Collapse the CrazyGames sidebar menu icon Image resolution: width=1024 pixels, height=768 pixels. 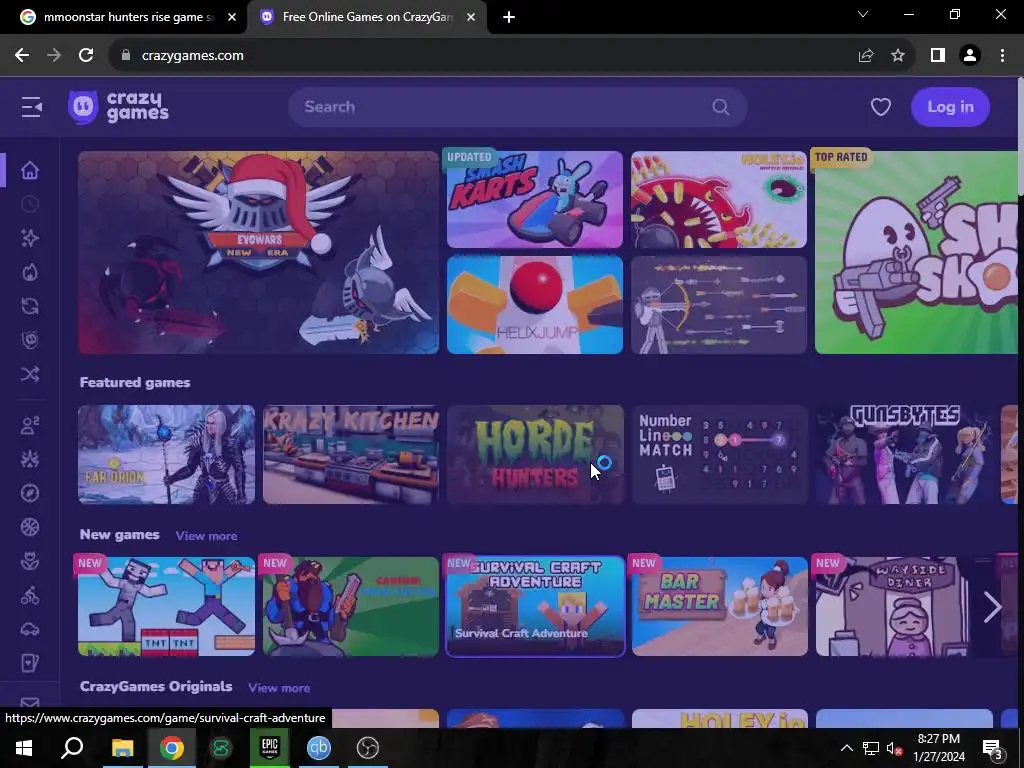31,107
